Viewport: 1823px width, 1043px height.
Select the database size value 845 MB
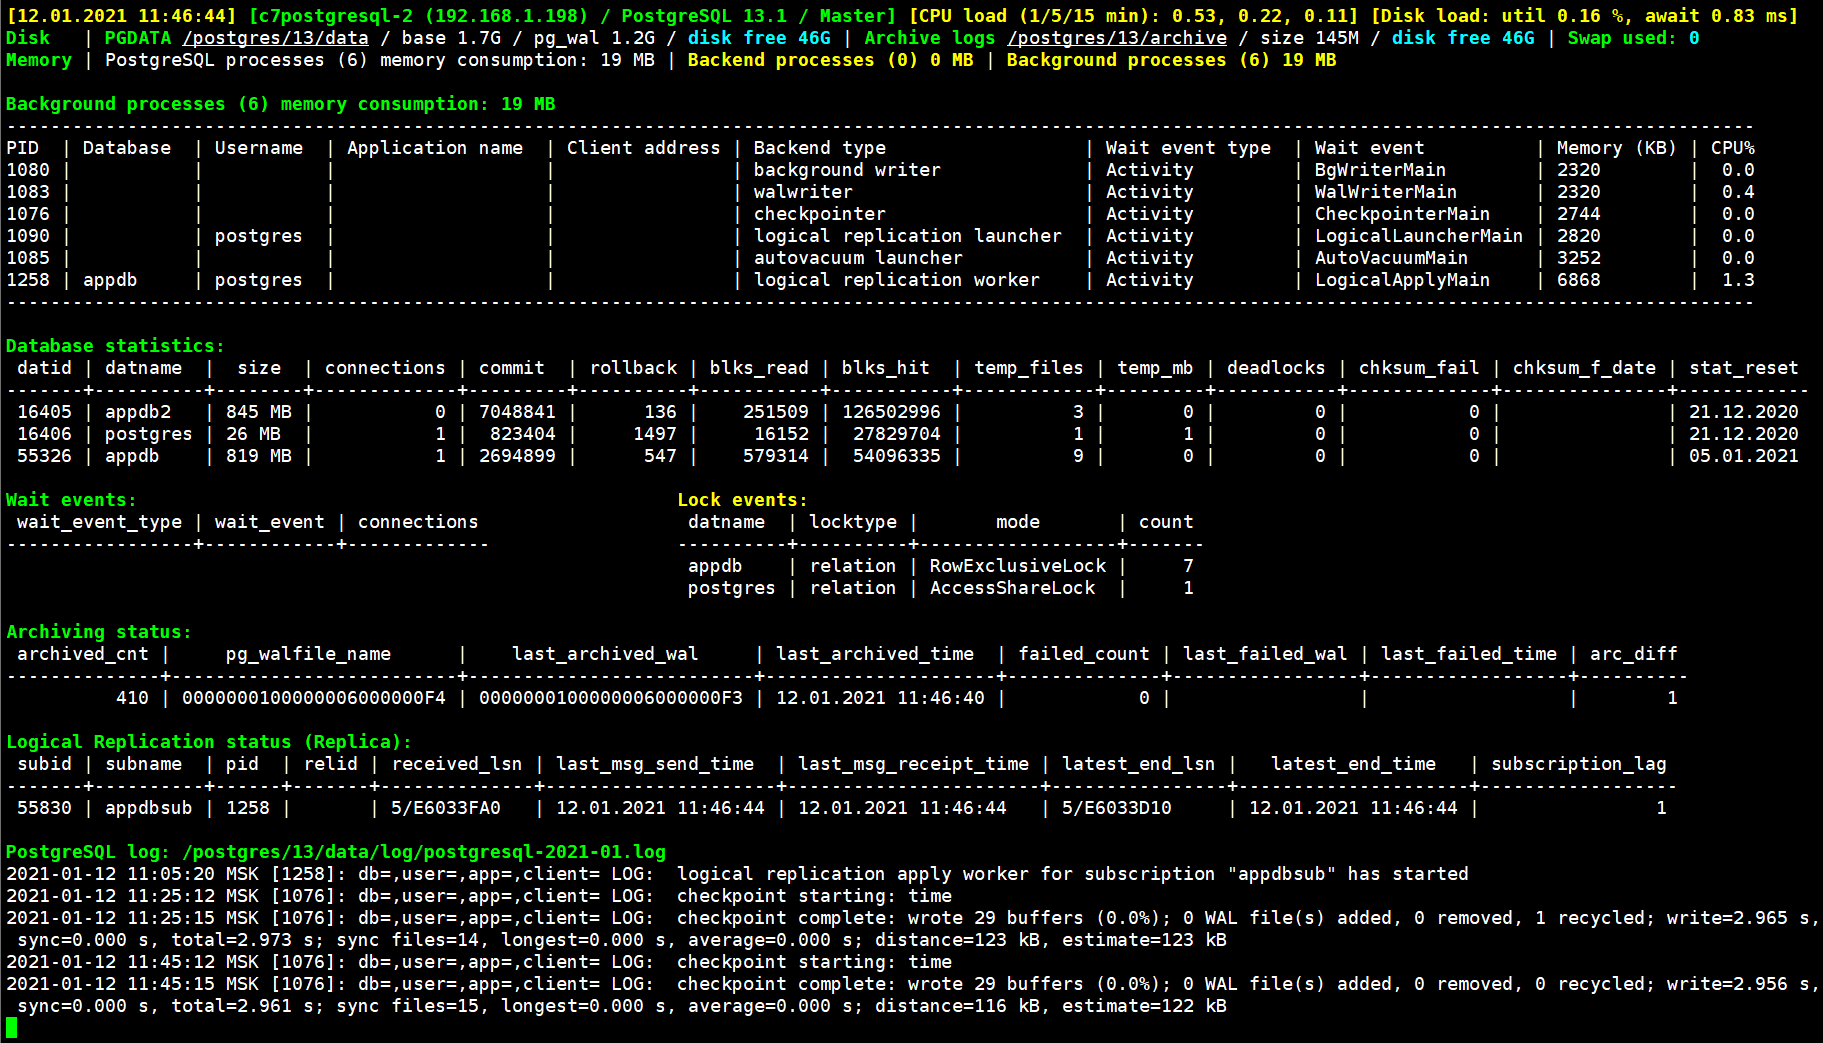pos(259,412)
